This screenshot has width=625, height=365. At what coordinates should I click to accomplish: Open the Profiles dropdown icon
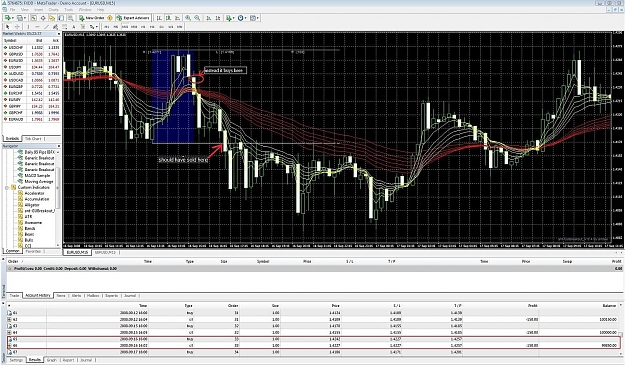(21, 18)
